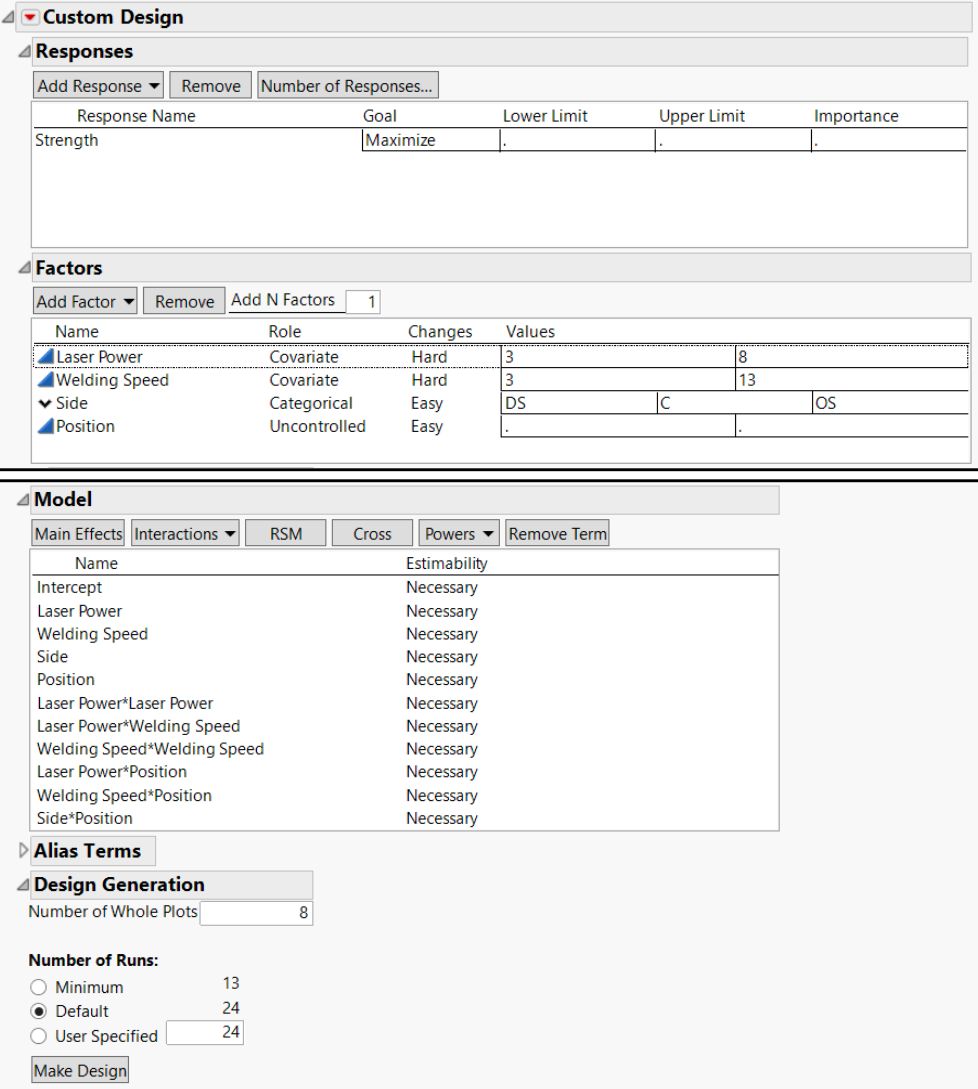Open the Add Response menu

tap(97, 85)
